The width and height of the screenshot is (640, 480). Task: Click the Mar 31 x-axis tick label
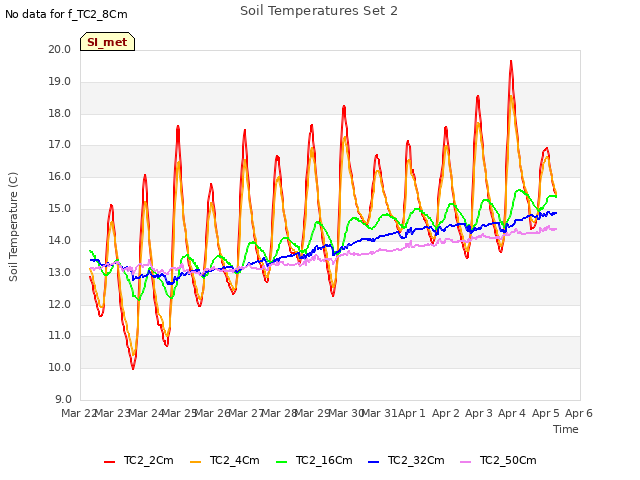tap(380, 413)
